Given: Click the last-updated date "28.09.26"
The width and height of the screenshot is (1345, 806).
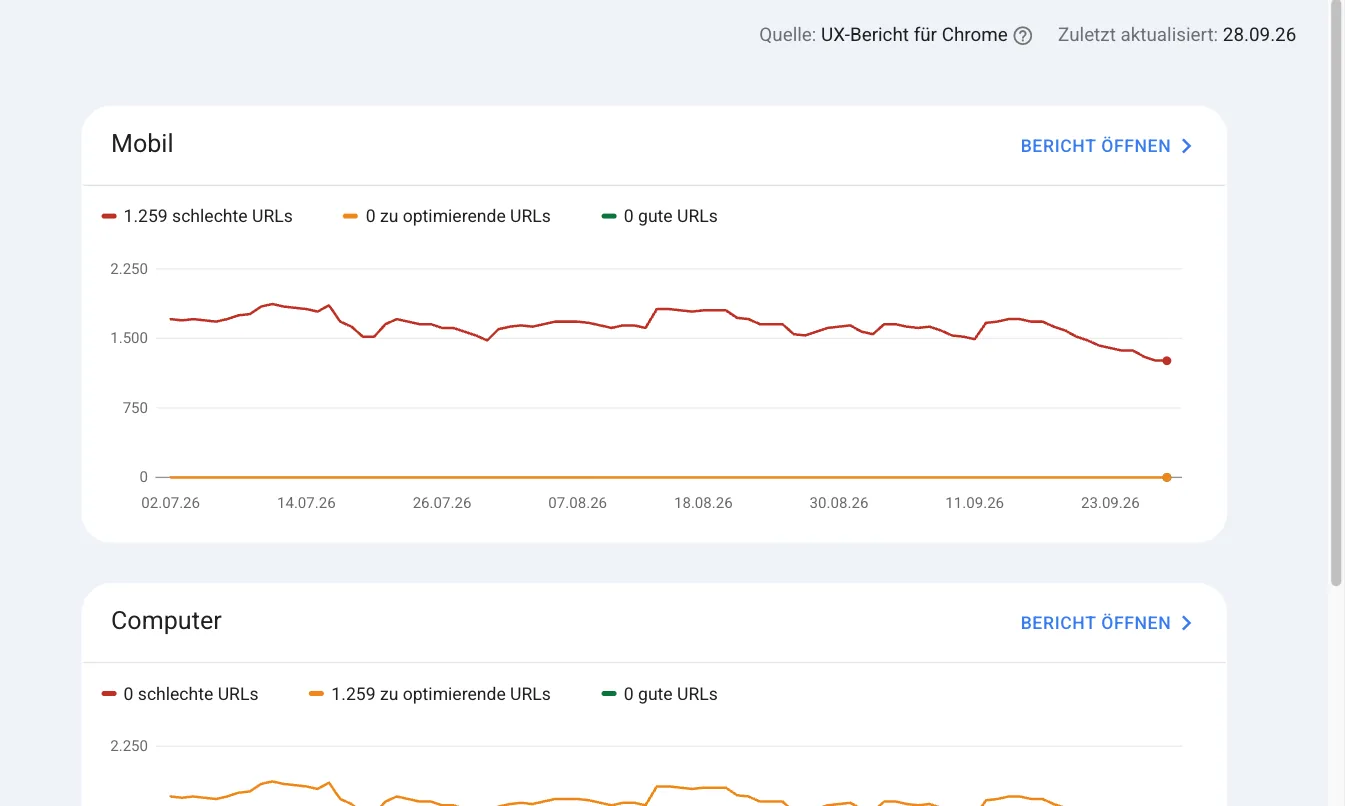Looking at the screenshot, I should (1259, 35).
